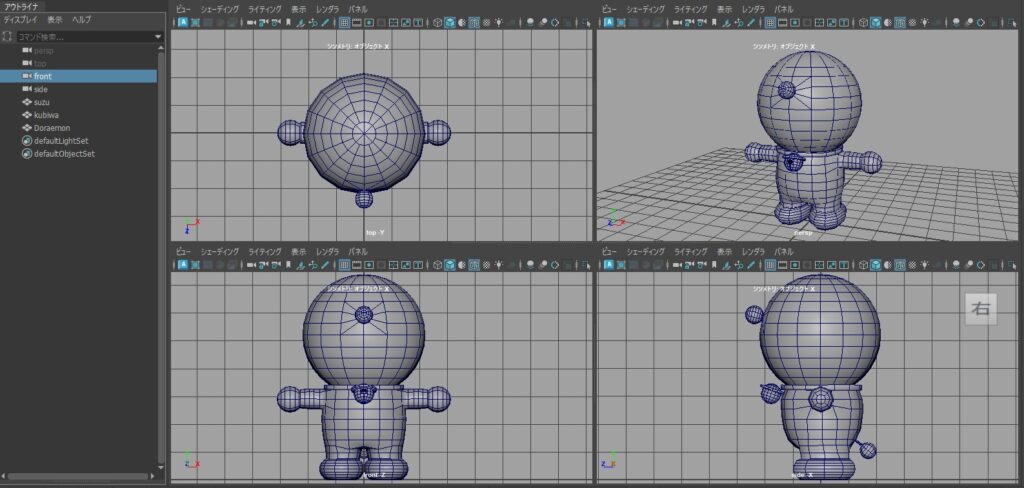Open outliner ディスプレイ menu
Viewport: 1024px width, 488px height.
tap(21, 20)
